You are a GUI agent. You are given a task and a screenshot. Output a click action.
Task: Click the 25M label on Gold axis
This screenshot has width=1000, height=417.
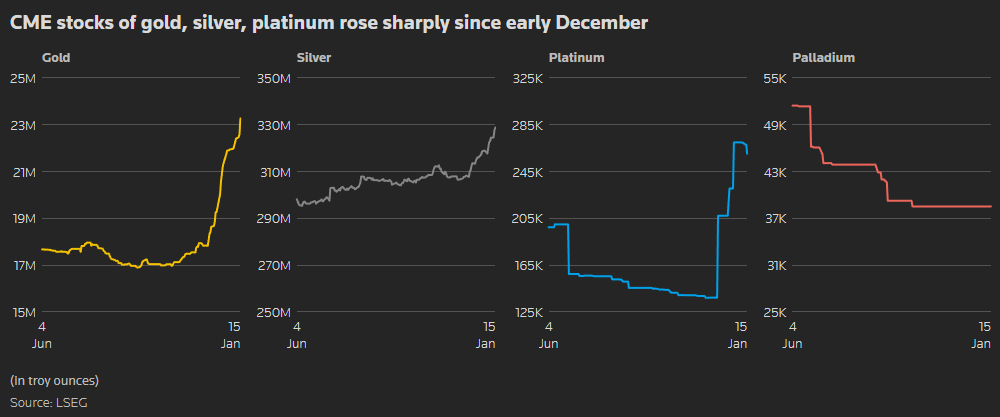23,78
